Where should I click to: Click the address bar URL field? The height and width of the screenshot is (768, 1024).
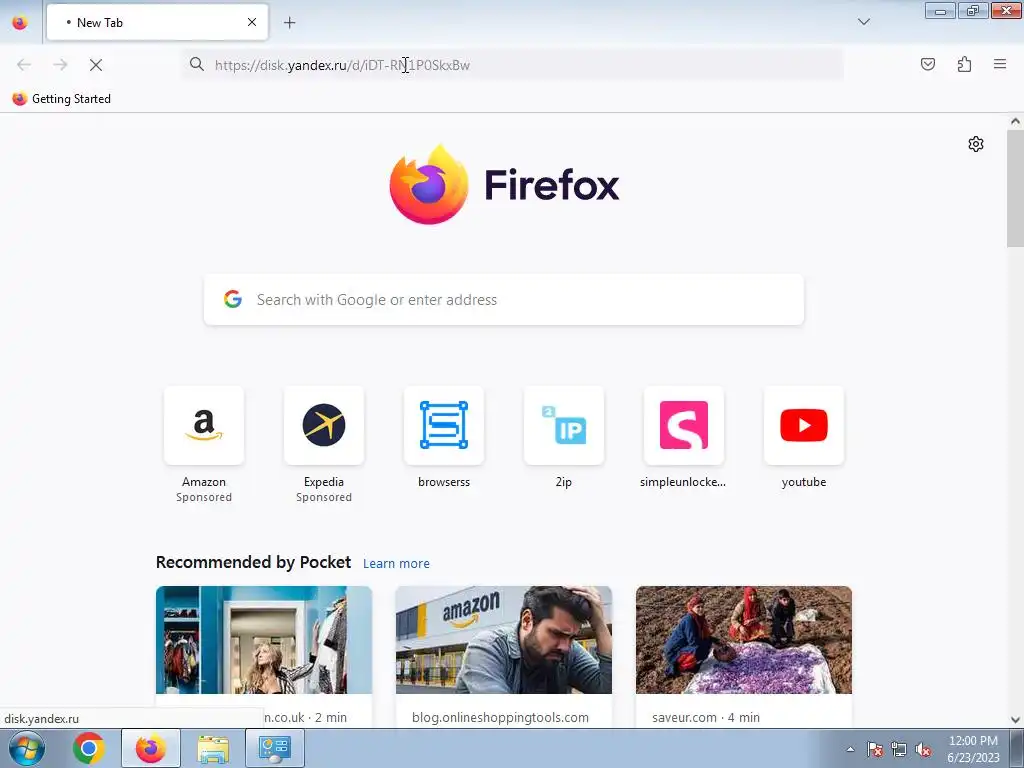click(x=513, y=65)
